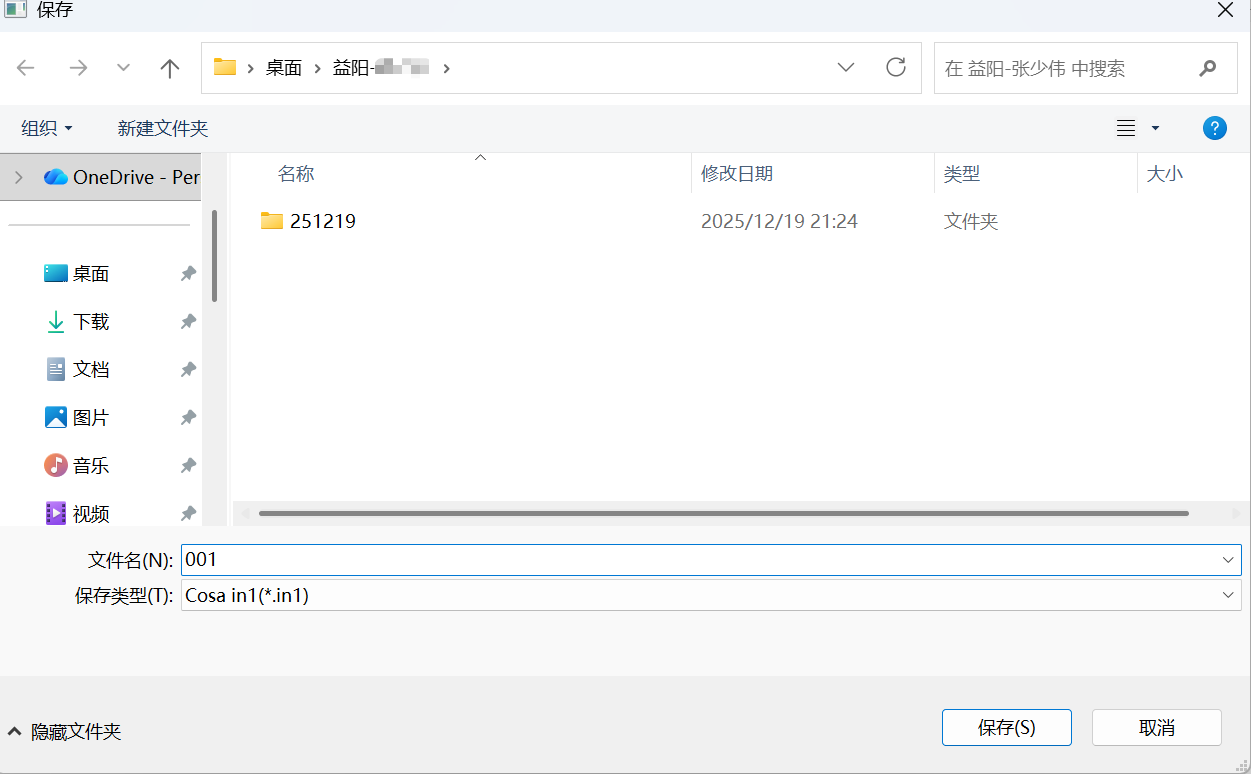Open 视频 in the navigation pane
The image size is (1251, 774).
91,514
